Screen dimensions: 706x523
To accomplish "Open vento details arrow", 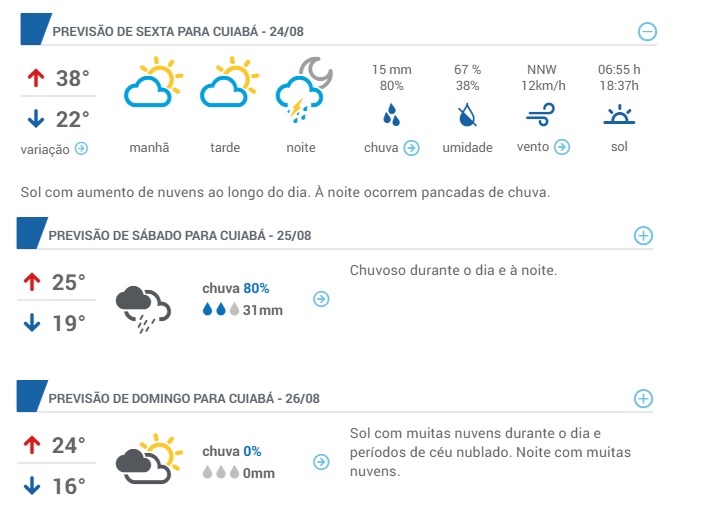I will point(562,148).
